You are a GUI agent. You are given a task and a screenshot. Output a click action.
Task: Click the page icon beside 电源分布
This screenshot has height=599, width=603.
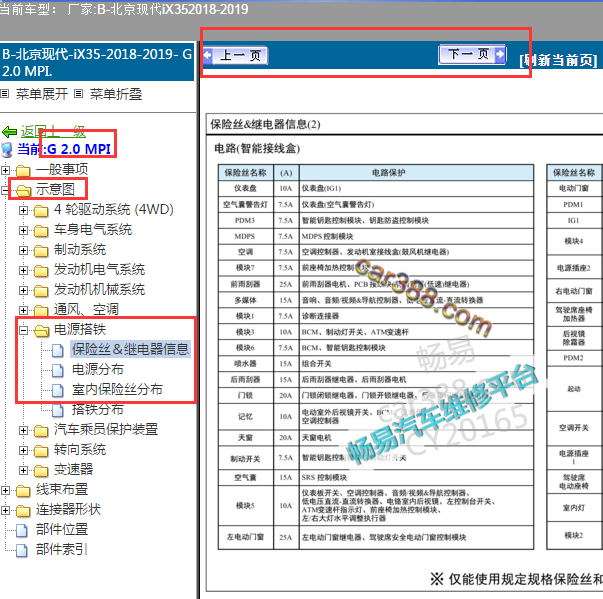[x=58, y=370]
